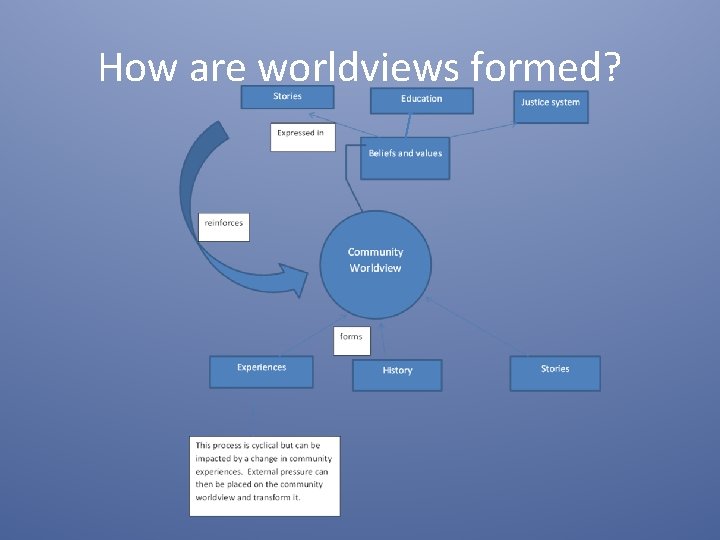Select the slide title "How are worldviews formed?"

pyautogui.click(x=360, y=67)
